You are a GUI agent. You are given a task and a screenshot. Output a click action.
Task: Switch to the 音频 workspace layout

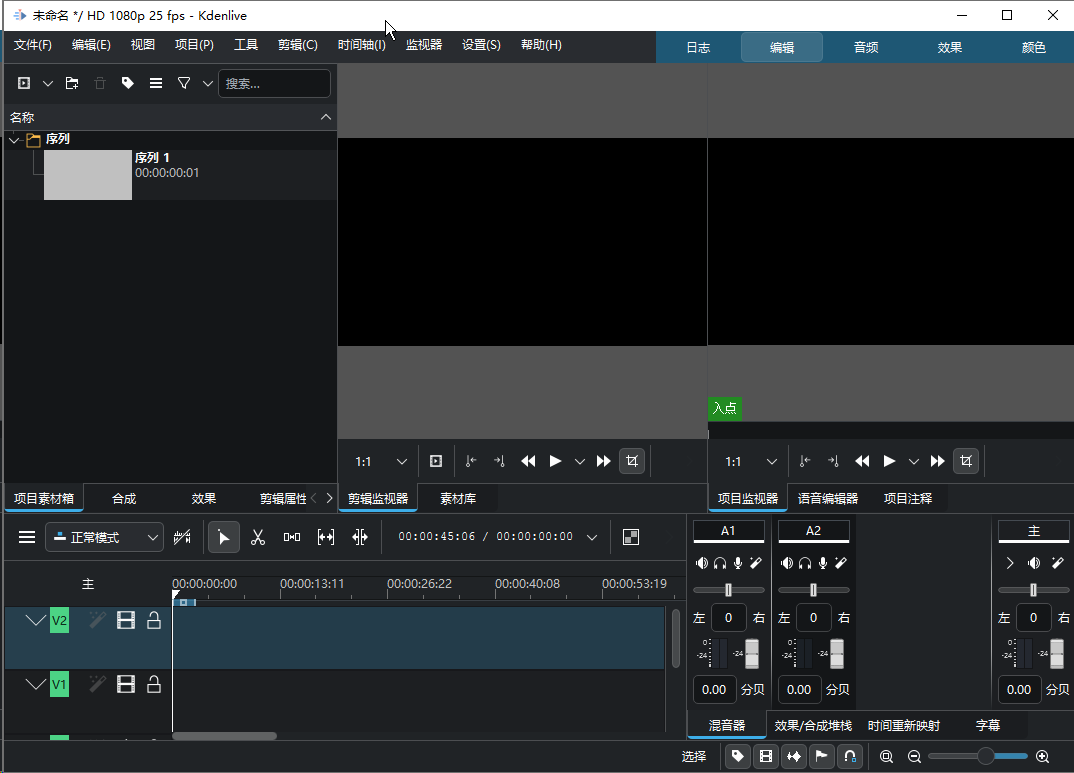(x=866, y=47)
